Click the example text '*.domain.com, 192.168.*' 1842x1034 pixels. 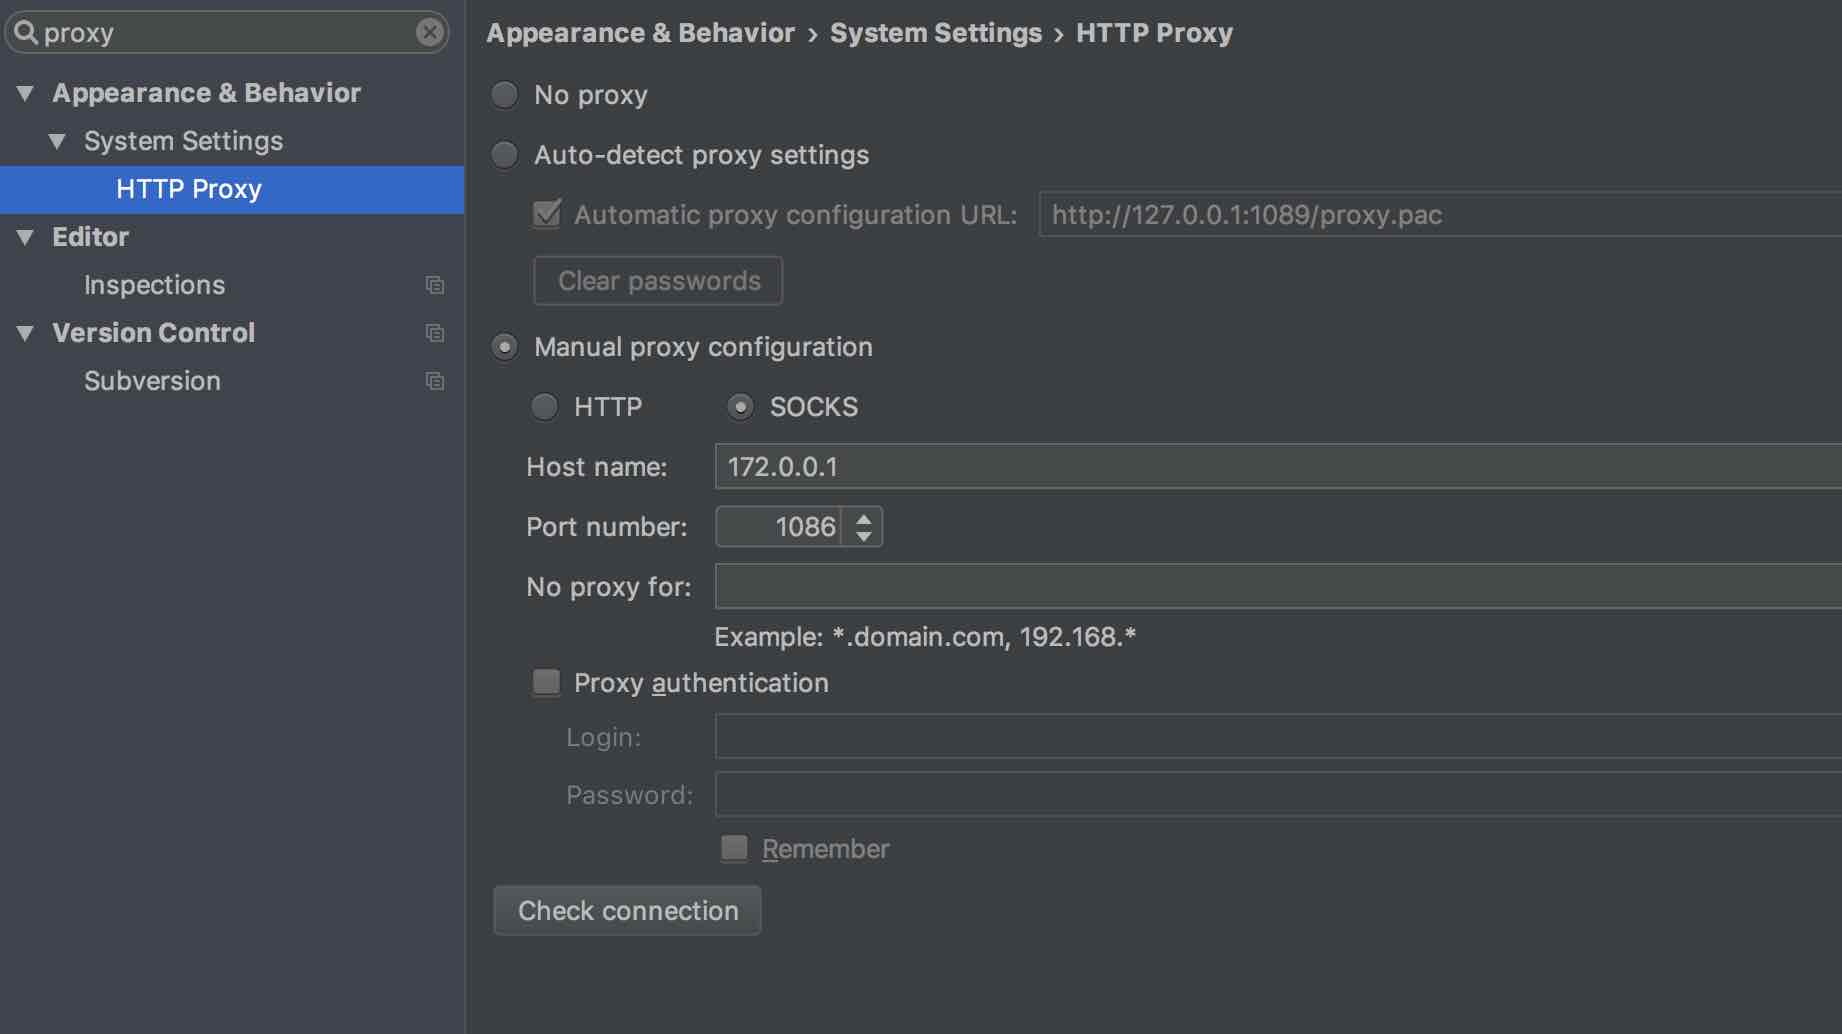[984, 637]
